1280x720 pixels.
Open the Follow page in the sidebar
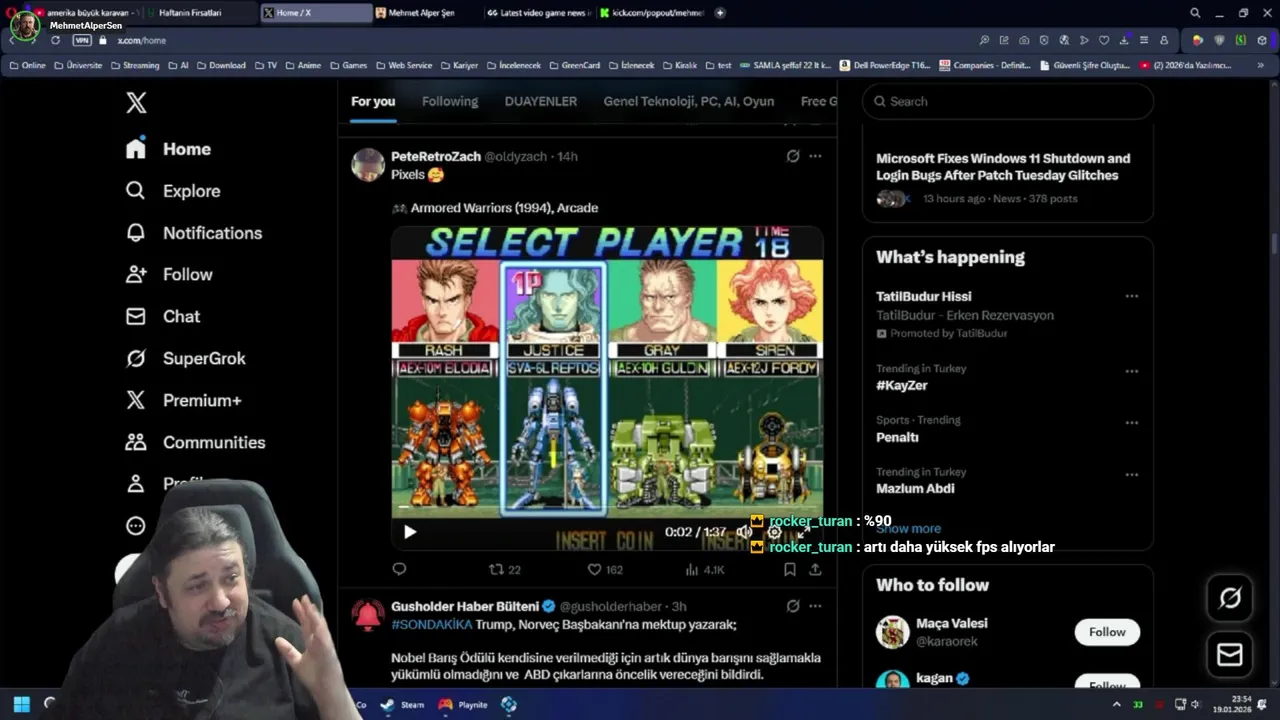tap(168, 274)
